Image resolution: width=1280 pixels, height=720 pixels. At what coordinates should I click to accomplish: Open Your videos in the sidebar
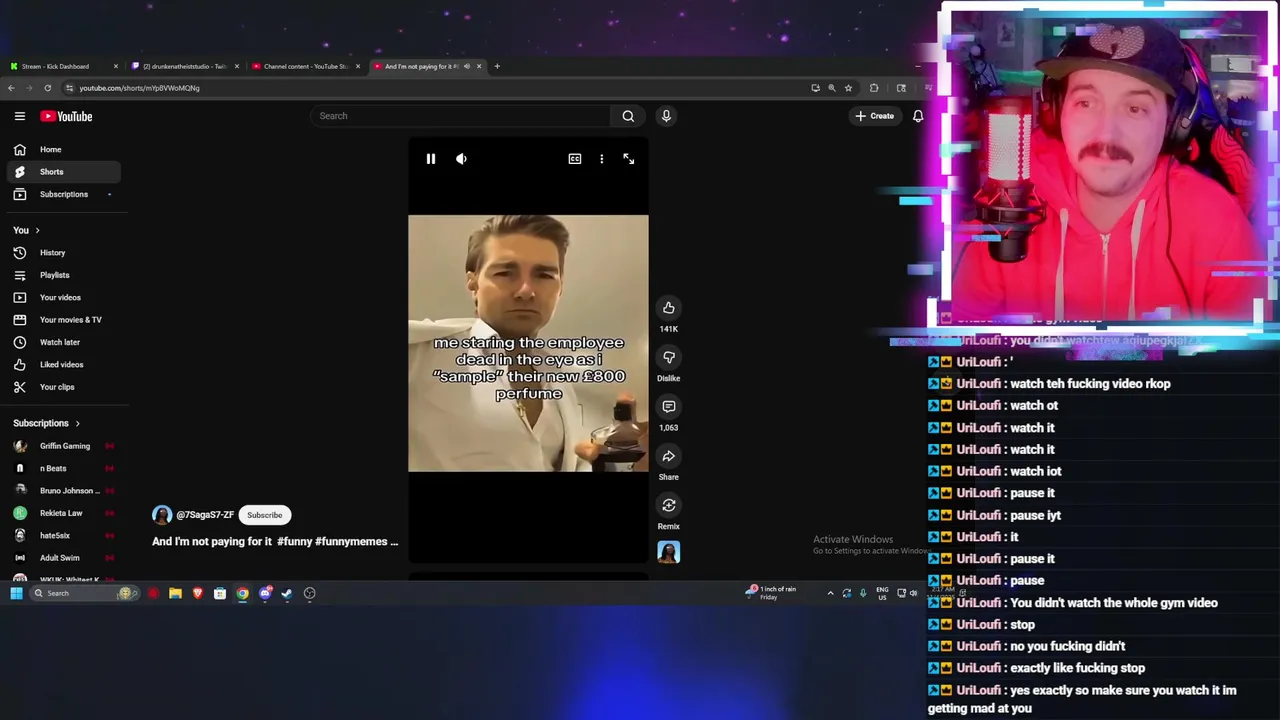[x=64, y=297]
